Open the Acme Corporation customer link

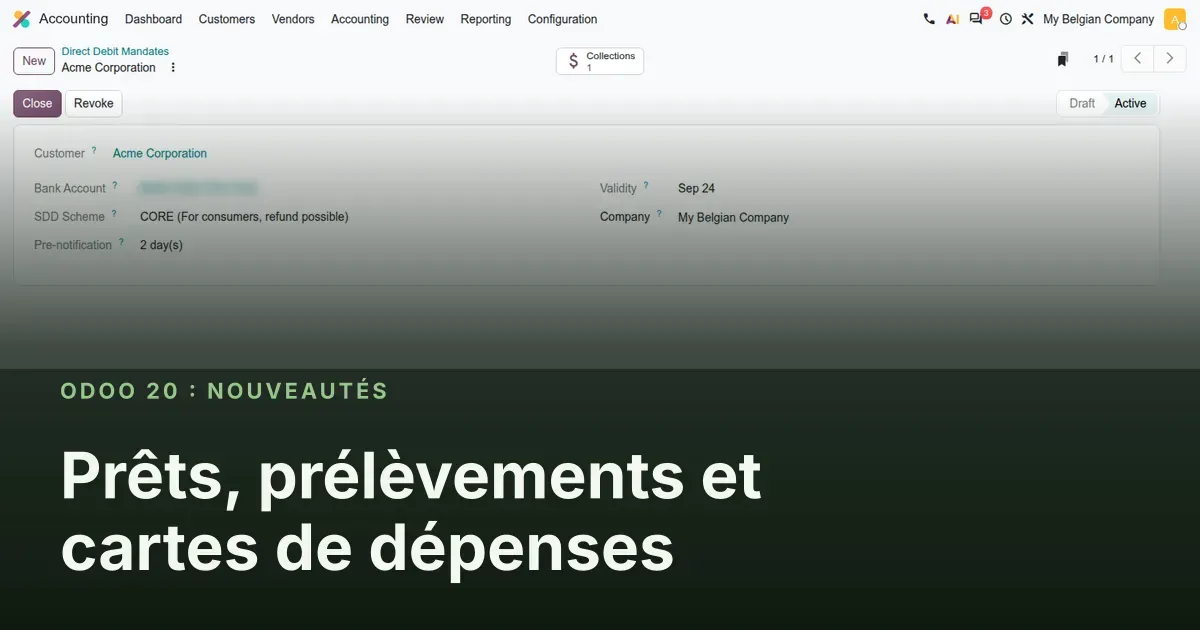(x=160, y=153)
